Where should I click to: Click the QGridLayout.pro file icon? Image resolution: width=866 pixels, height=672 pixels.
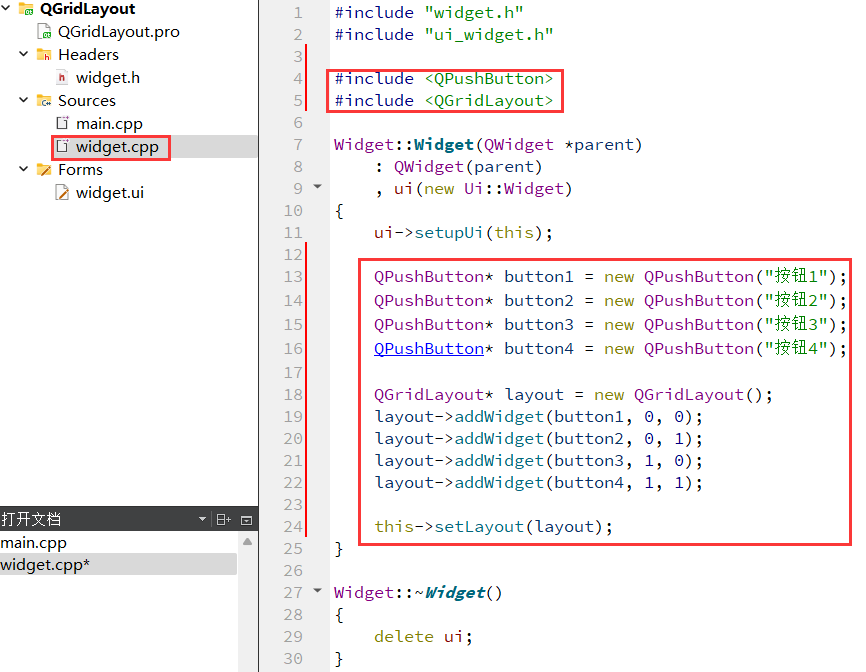point(44,31)
